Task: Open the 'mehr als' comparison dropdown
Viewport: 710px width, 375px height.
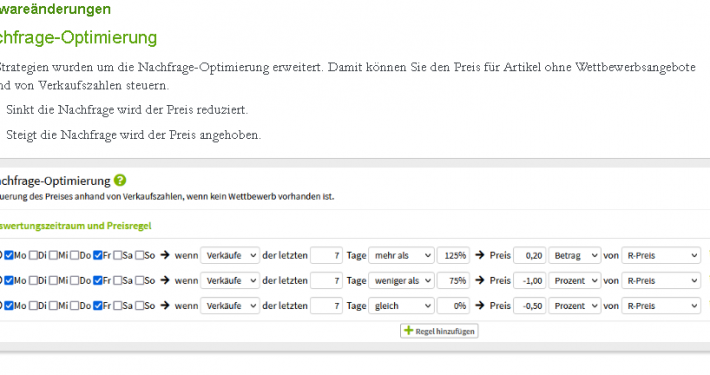Action: pos(402,255)
